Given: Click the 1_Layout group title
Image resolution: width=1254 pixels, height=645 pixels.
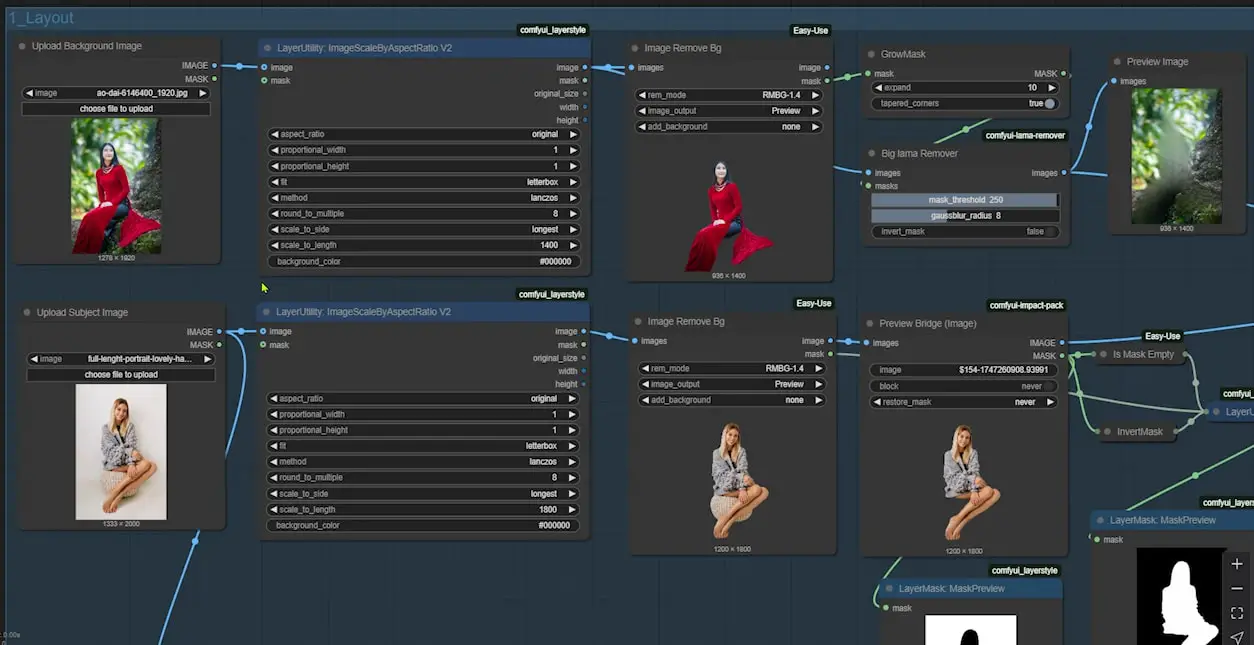Looking at the screenshot, I should (x=41, y=18).
